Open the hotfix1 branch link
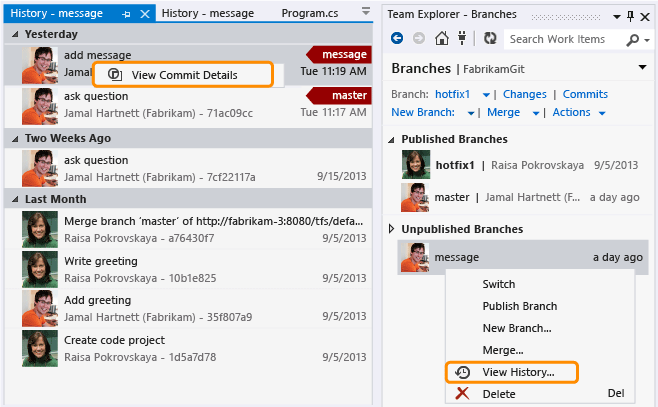This screenshot has height=407, width=658. click(452, 94)
